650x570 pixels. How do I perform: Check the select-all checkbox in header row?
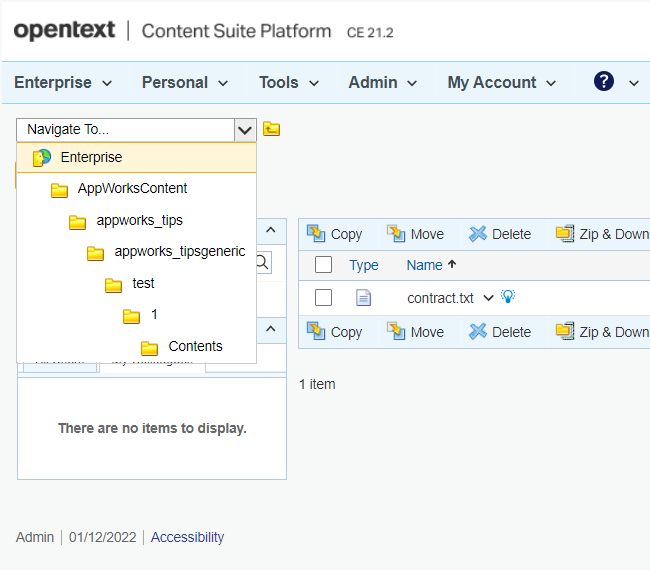click(x=323, y=265)
